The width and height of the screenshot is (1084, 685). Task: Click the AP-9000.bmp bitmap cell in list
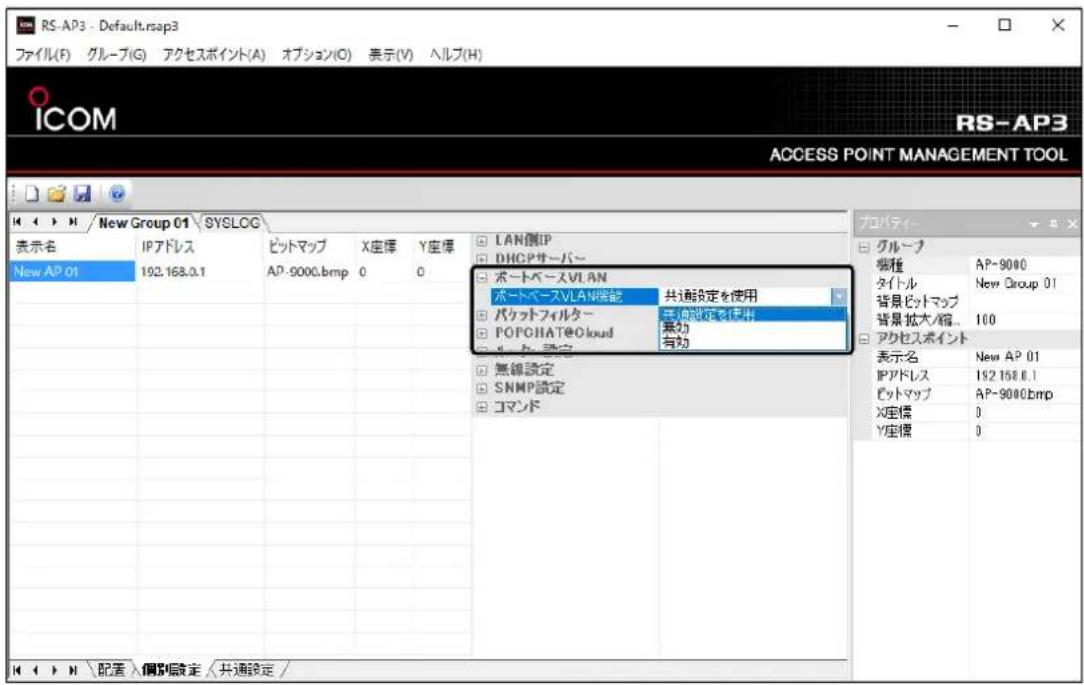click(307, 272)
